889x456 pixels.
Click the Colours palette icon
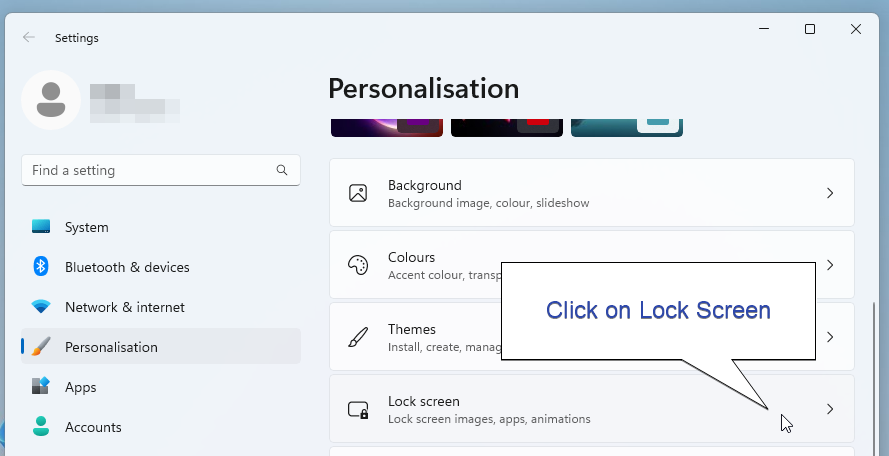(358, 265)
